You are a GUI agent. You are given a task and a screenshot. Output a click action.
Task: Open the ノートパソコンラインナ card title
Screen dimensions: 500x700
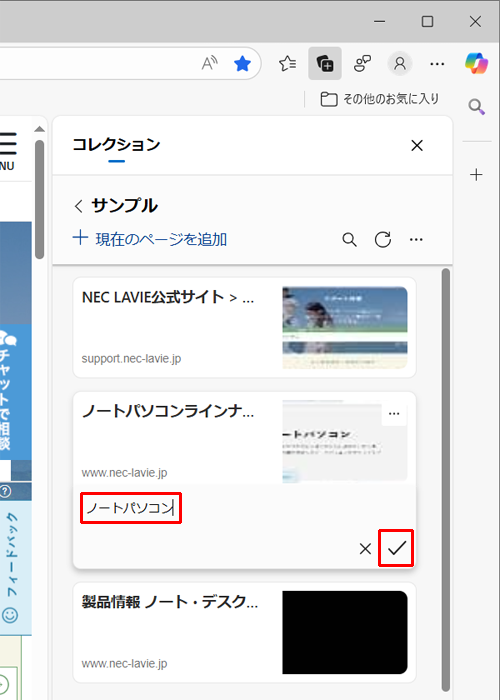pyautogui.click(x=168, y=411)
